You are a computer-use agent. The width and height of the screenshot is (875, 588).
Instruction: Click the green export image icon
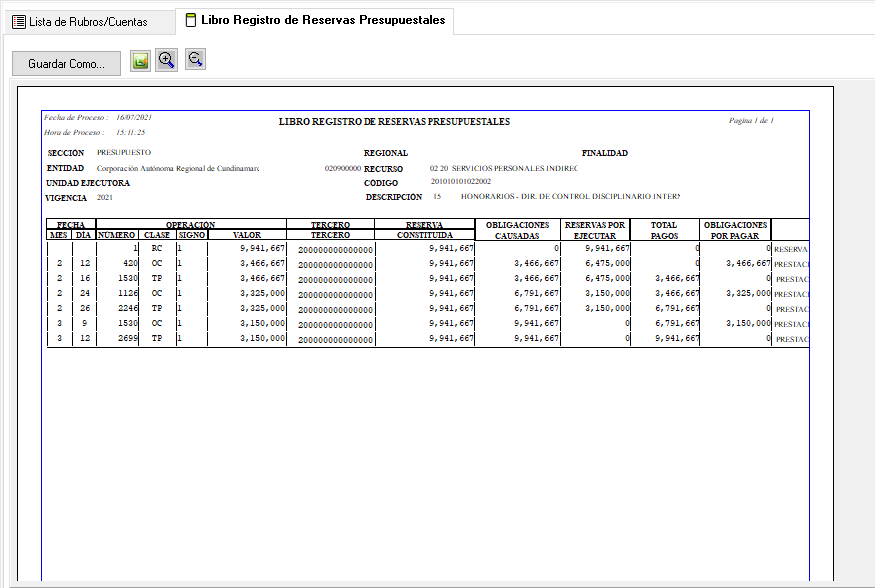[141, 61]
